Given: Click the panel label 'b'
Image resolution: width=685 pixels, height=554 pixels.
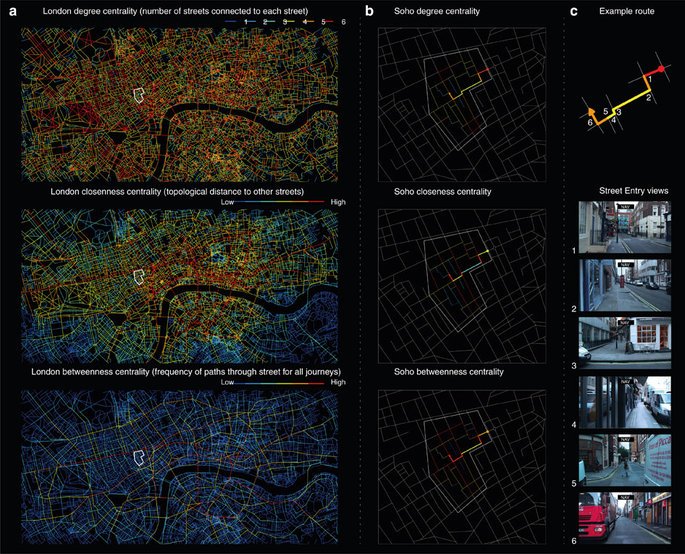Looking at the screenshot, I should coord(369,11).
